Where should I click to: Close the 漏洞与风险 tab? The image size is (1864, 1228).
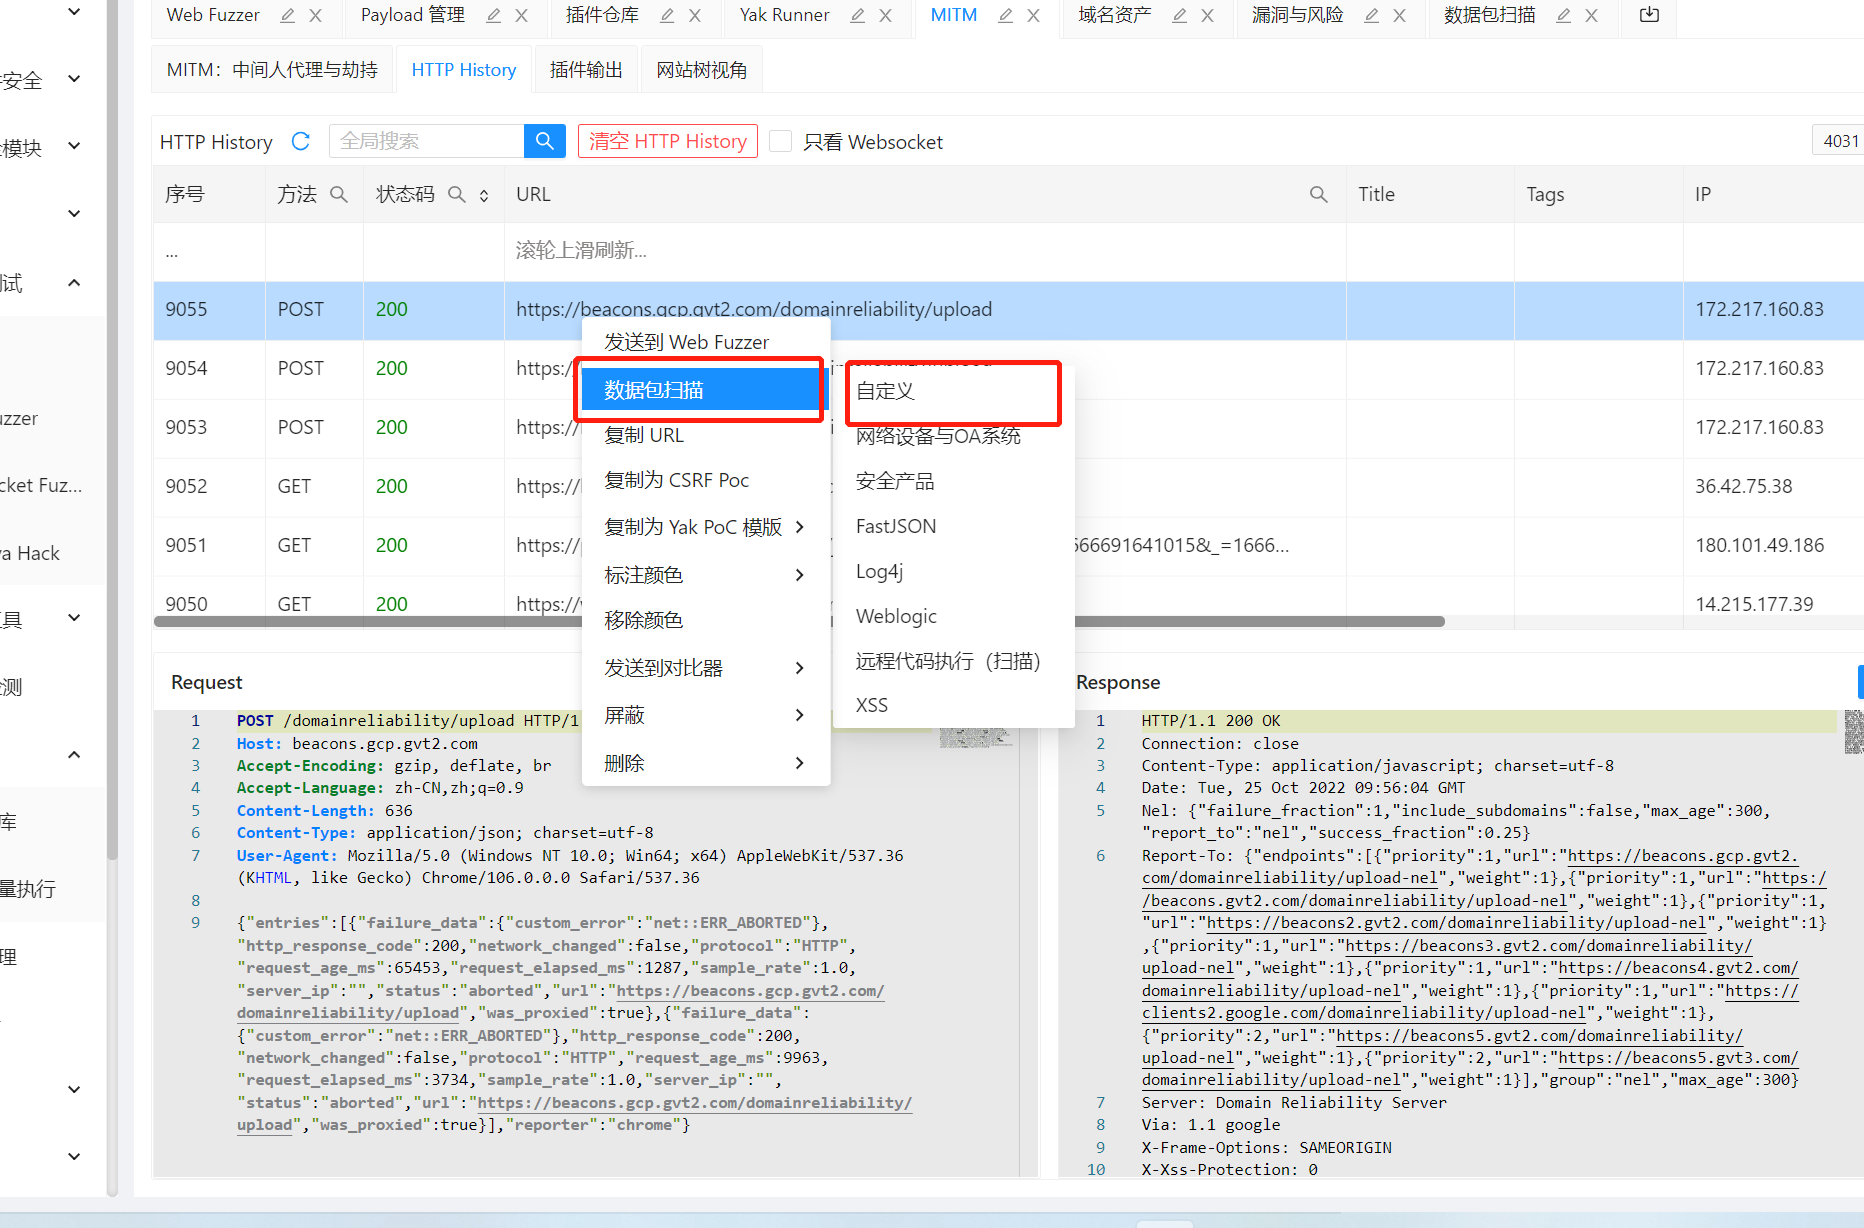[x=1399, y=16]
